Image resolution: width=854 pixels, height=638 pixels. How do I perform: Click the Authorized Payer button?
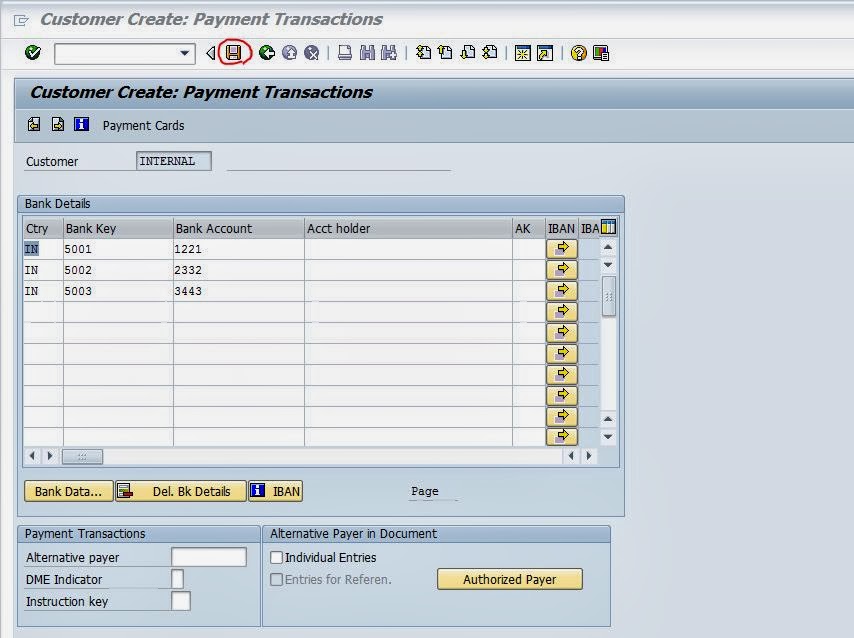coord(509,579)
